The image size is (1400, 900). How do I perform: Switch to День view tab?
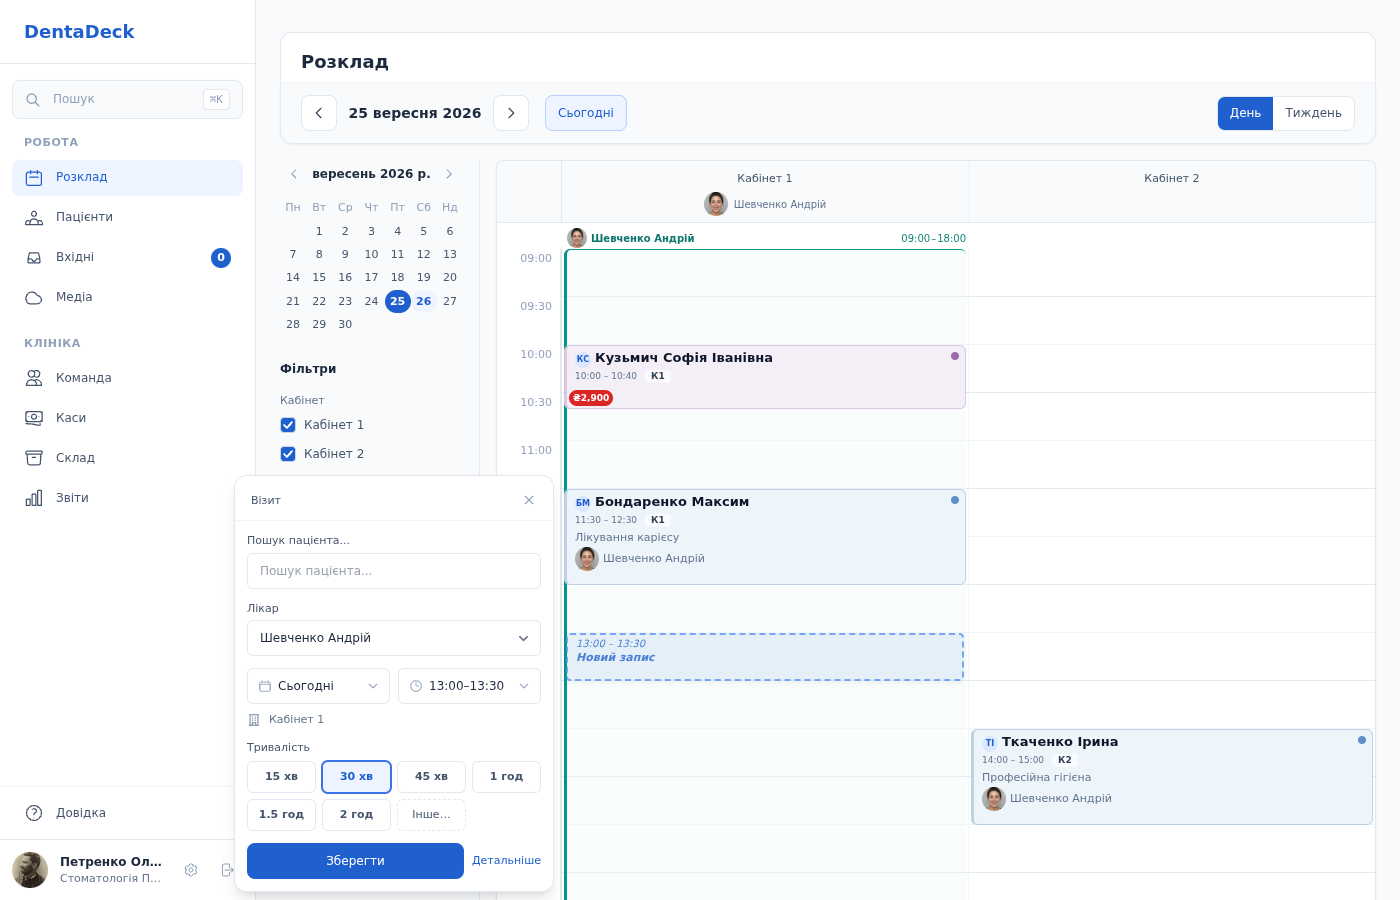(1245, 113)
